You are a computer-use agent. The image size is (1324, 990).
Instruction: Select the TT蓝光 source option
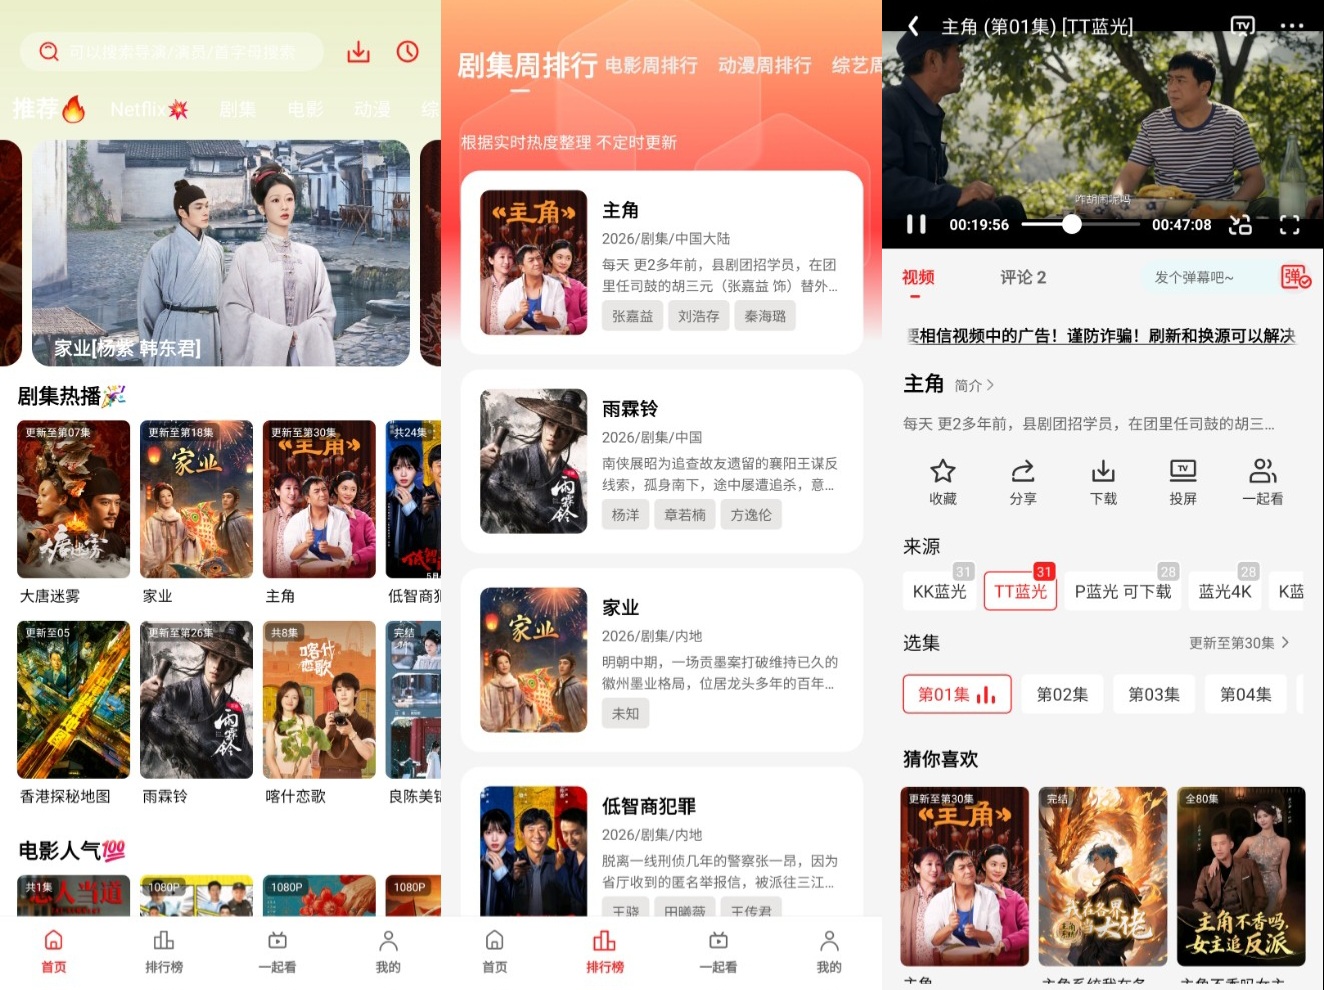(x=1020, y=591)
